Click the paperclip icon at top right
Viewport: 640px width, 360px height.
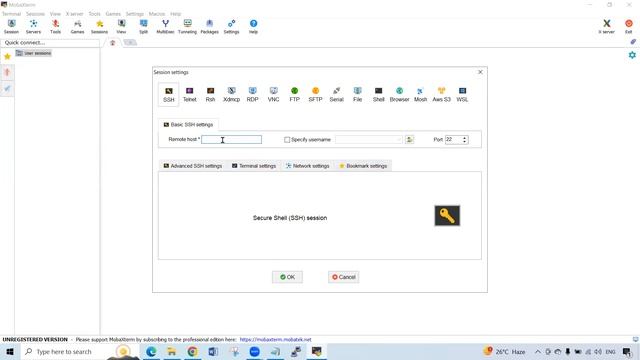click(x=633, y=42)
